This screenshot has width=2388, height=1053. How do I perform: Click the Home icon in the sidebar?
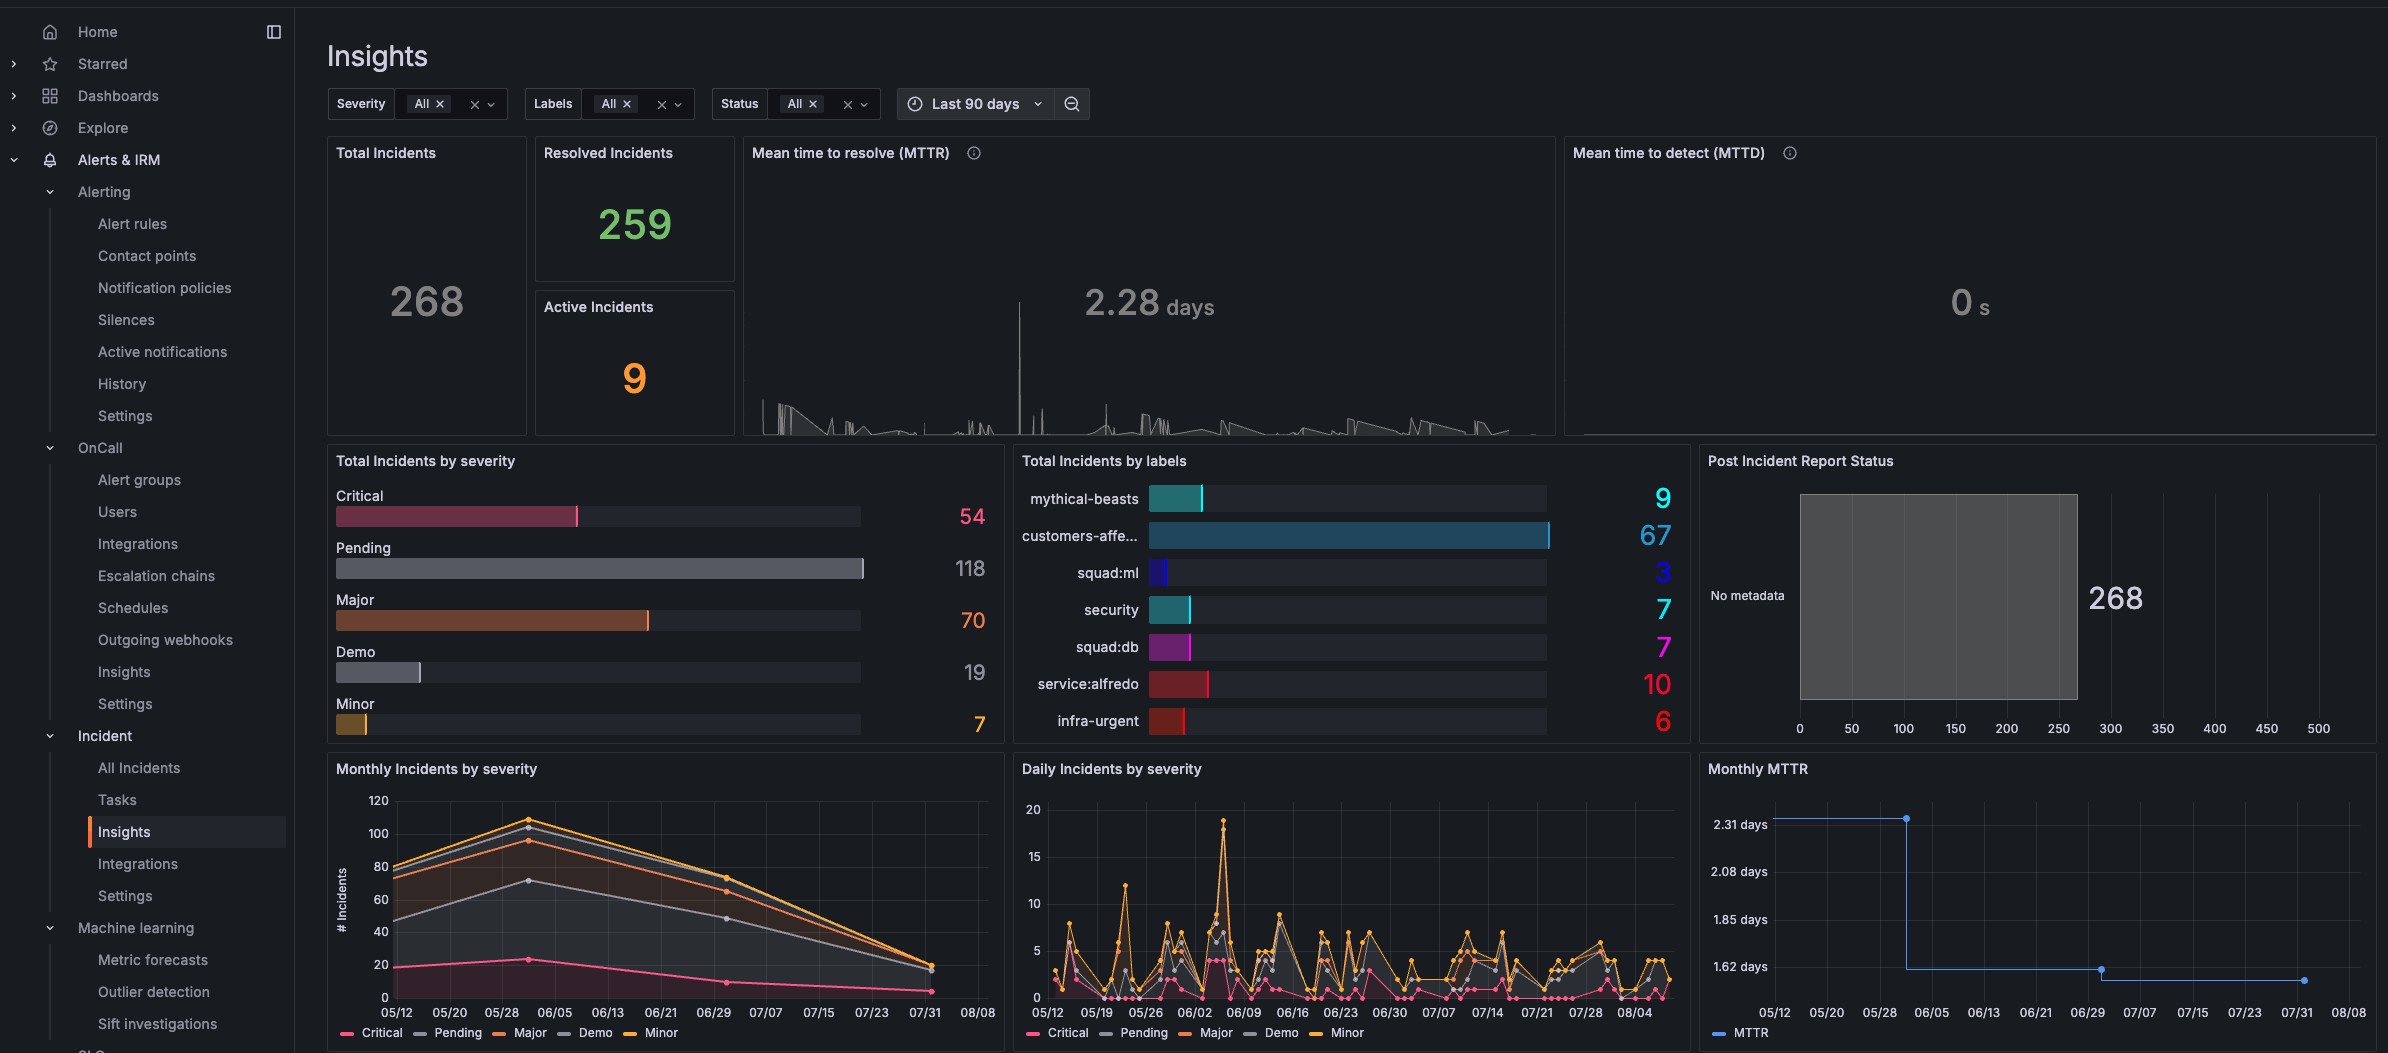pos(50,31)
